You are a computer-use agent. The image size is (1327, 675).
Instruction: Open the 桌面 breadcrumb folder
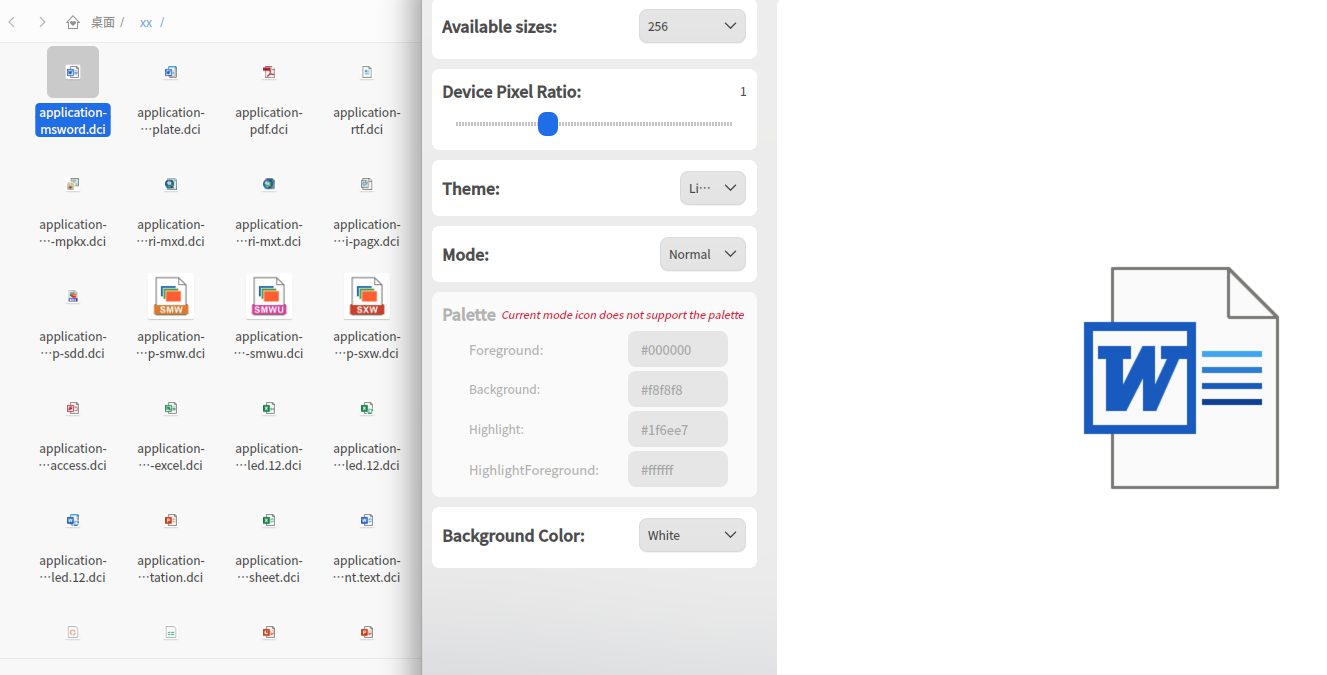pos(103,22)
